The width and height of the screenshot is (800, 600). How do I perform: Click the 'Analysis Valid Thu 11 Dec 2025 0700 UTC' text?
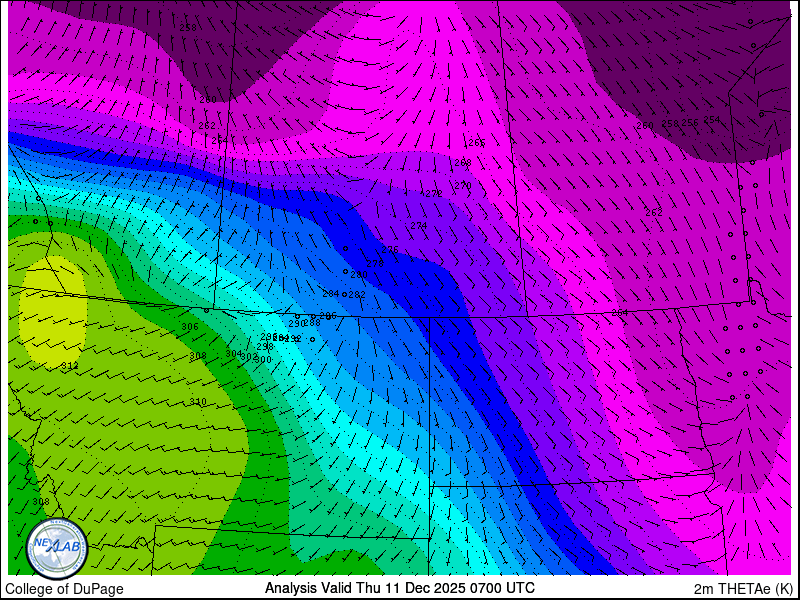click(399, 588)
